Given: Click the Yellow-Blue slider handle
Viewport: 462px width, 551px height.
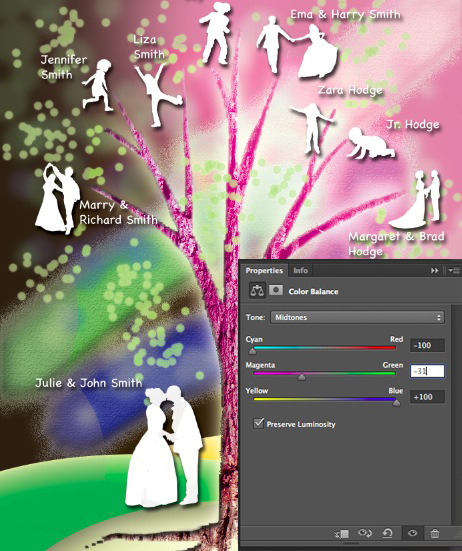Looking at the screenshot, I should point(396,403).
